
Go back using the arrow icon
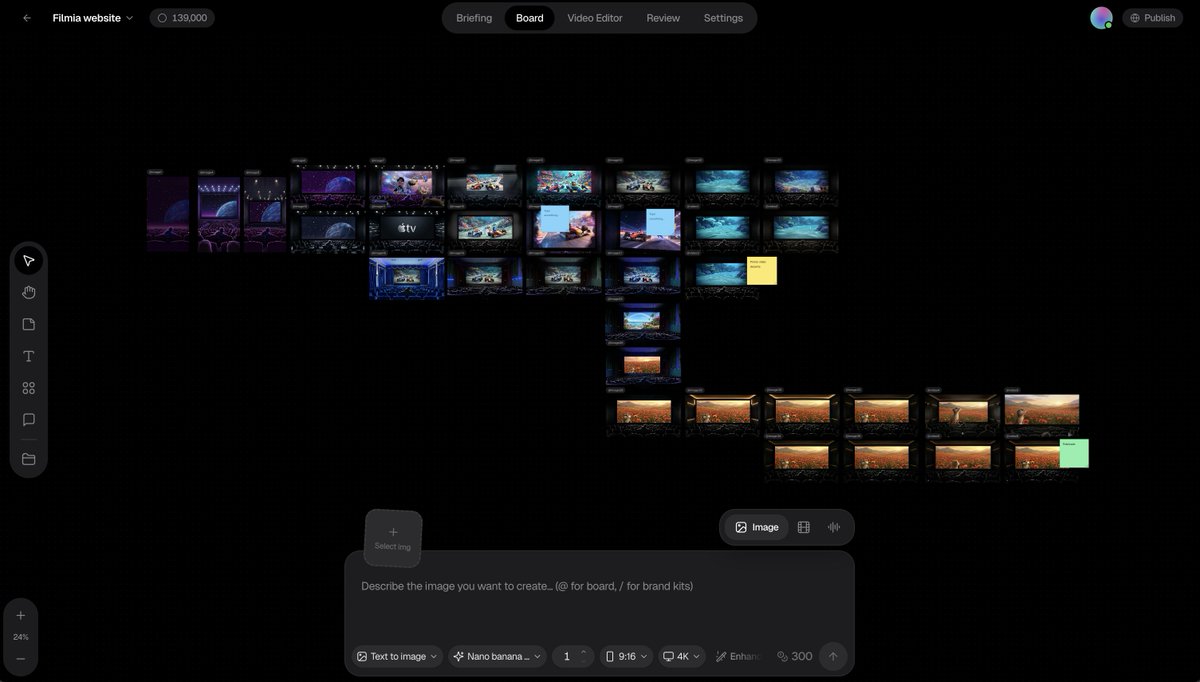pyautogui.click(x=27, y=18)
